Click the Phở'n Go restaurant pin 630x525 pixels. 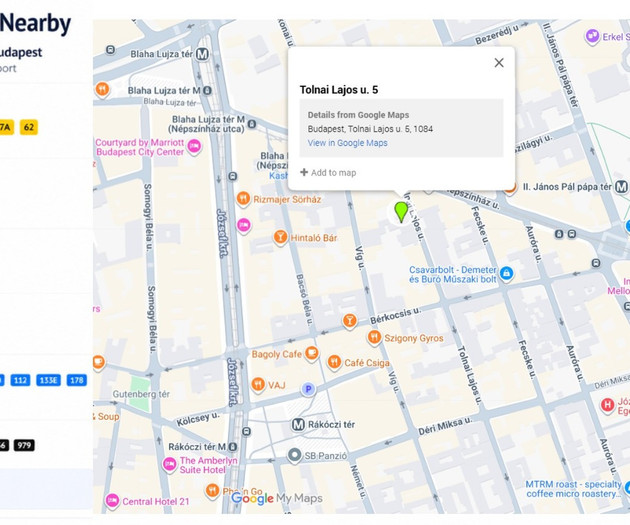212,491
